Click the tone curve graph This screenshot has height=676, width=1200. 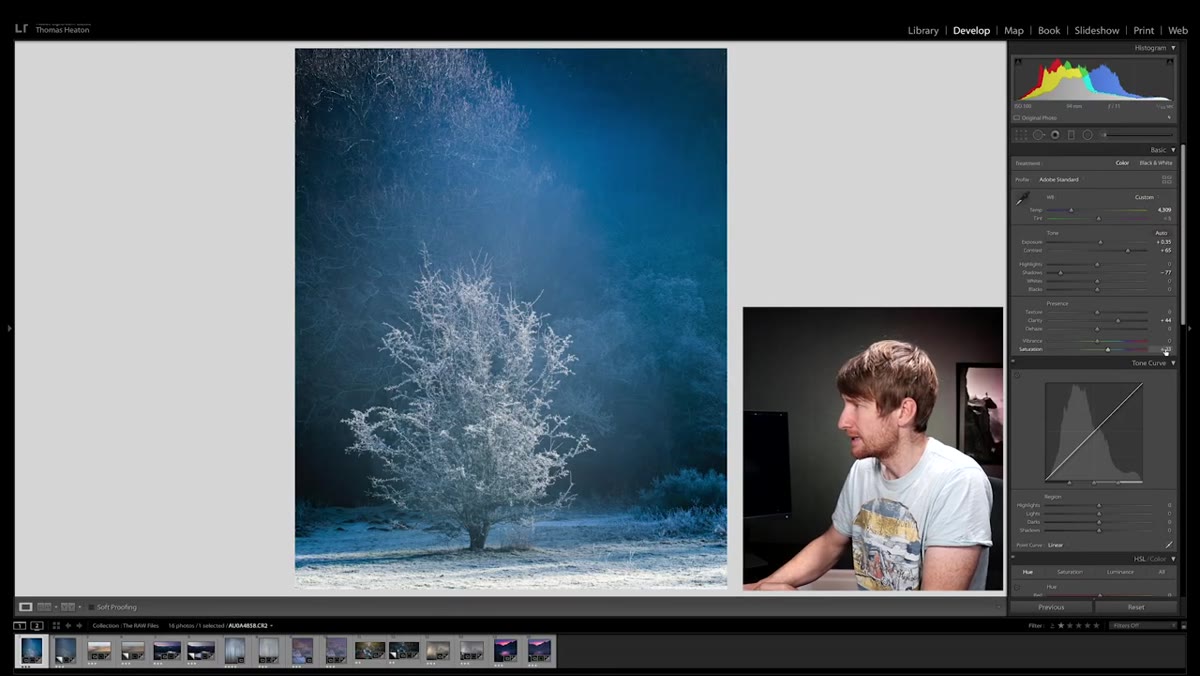(1093, 432)
